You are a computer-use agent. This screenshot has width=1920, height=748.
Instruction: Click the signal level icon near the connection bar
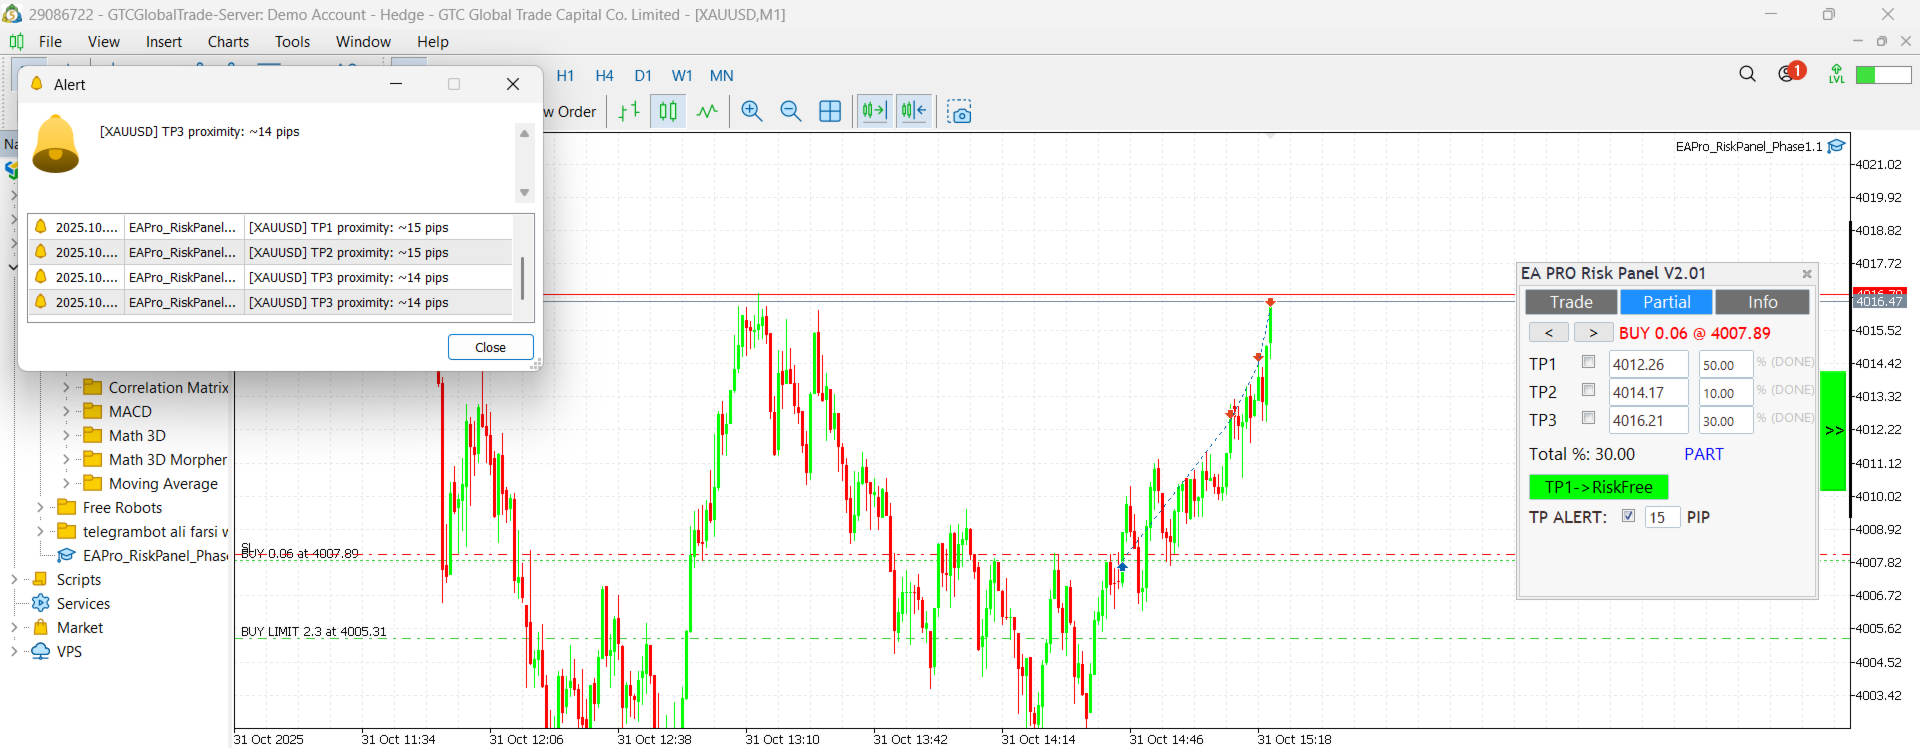[x=1836, y=74]
